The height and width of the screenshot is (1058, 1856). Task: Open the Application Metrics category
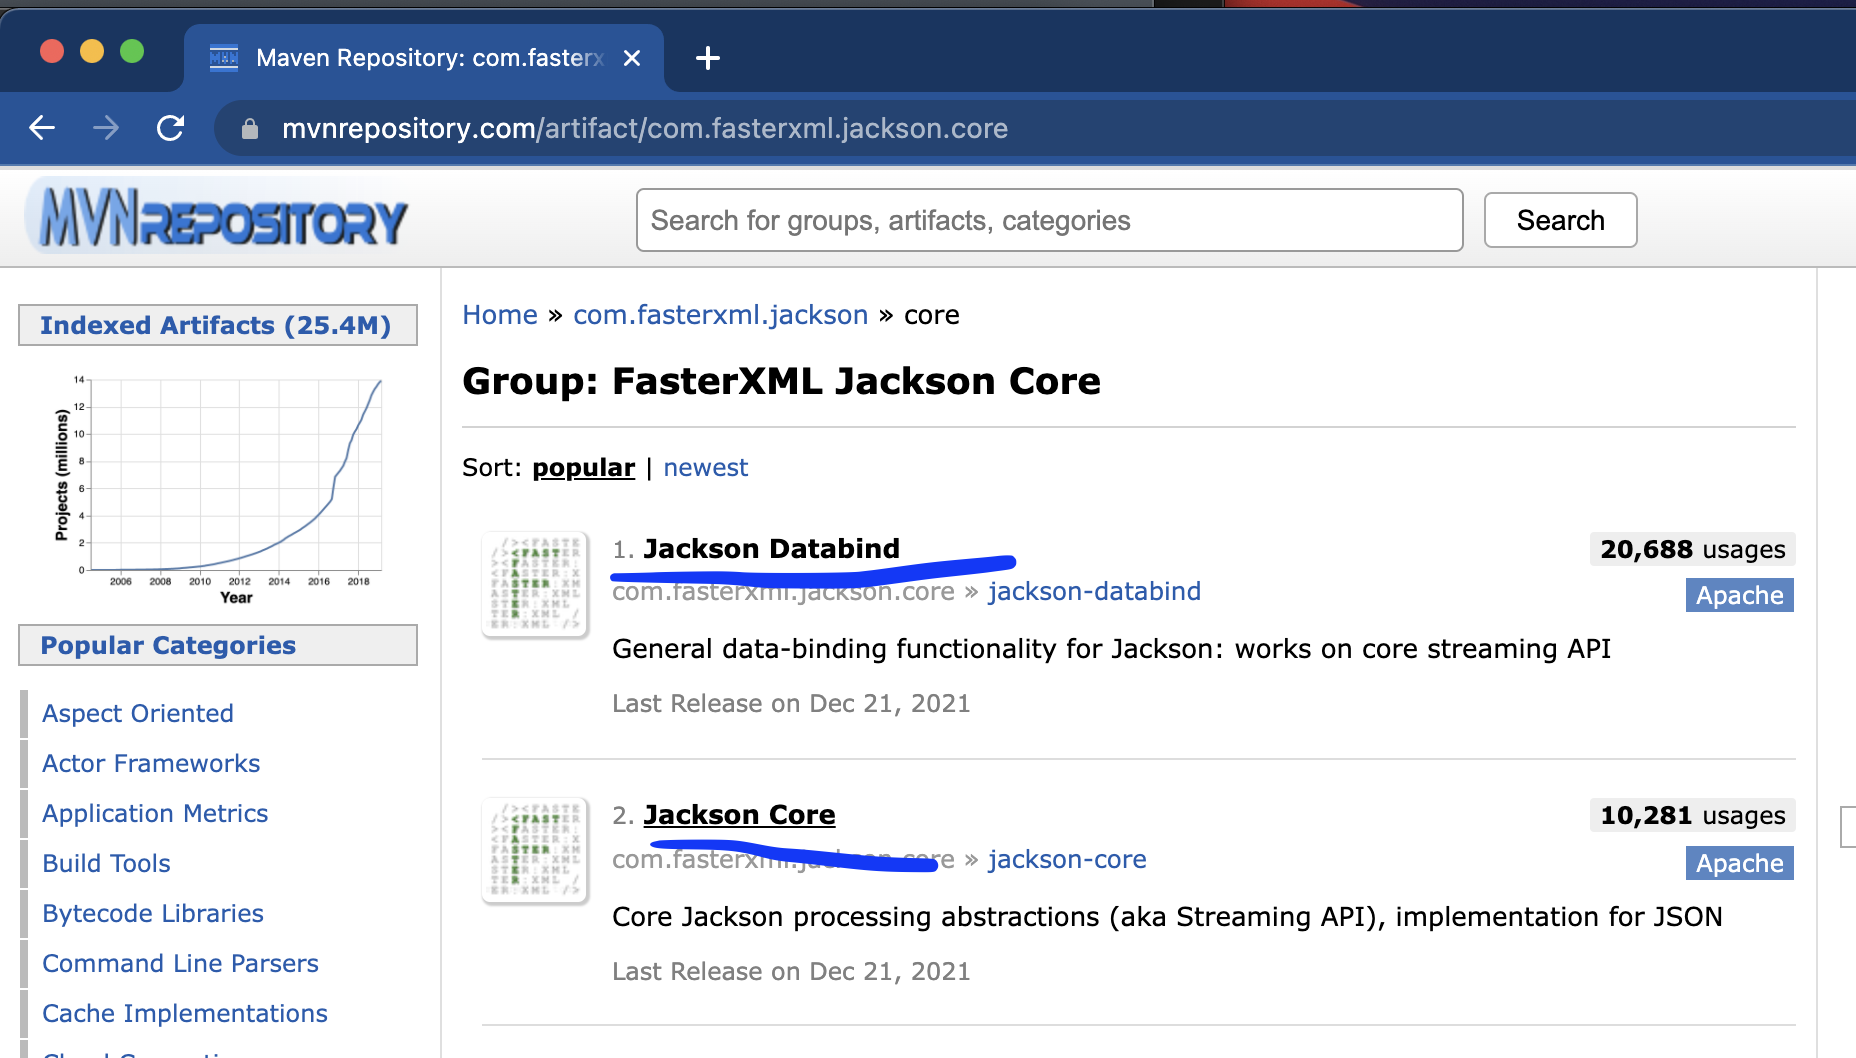click(155, 813)
